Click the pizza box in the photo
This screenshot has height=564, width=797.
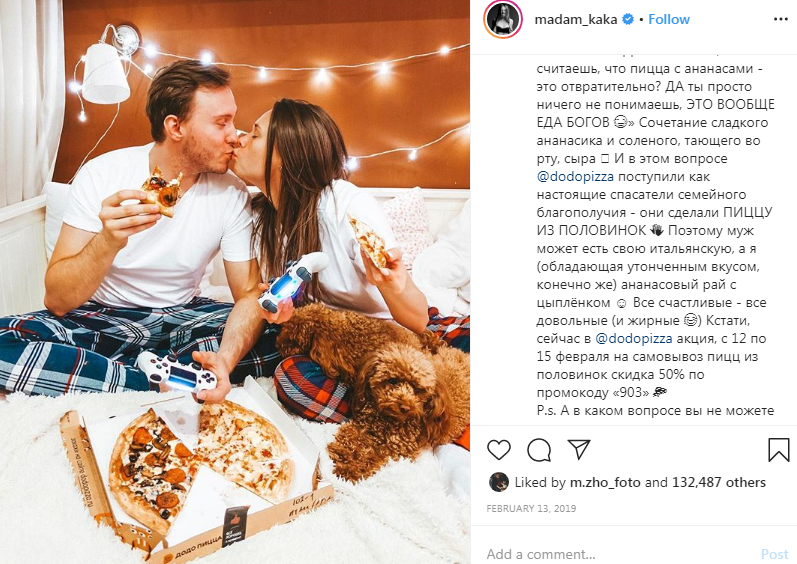pos(196,473)
